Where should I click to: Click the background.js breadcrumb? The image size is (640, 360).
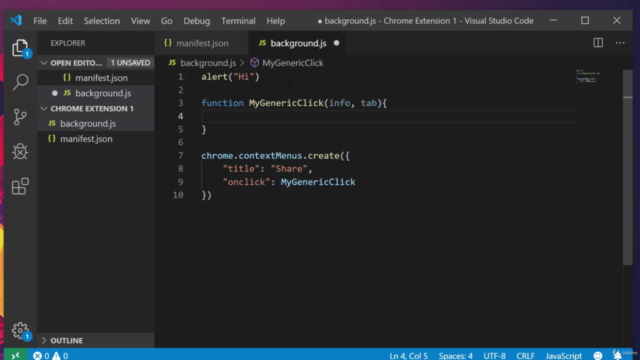tap(202, 63)
